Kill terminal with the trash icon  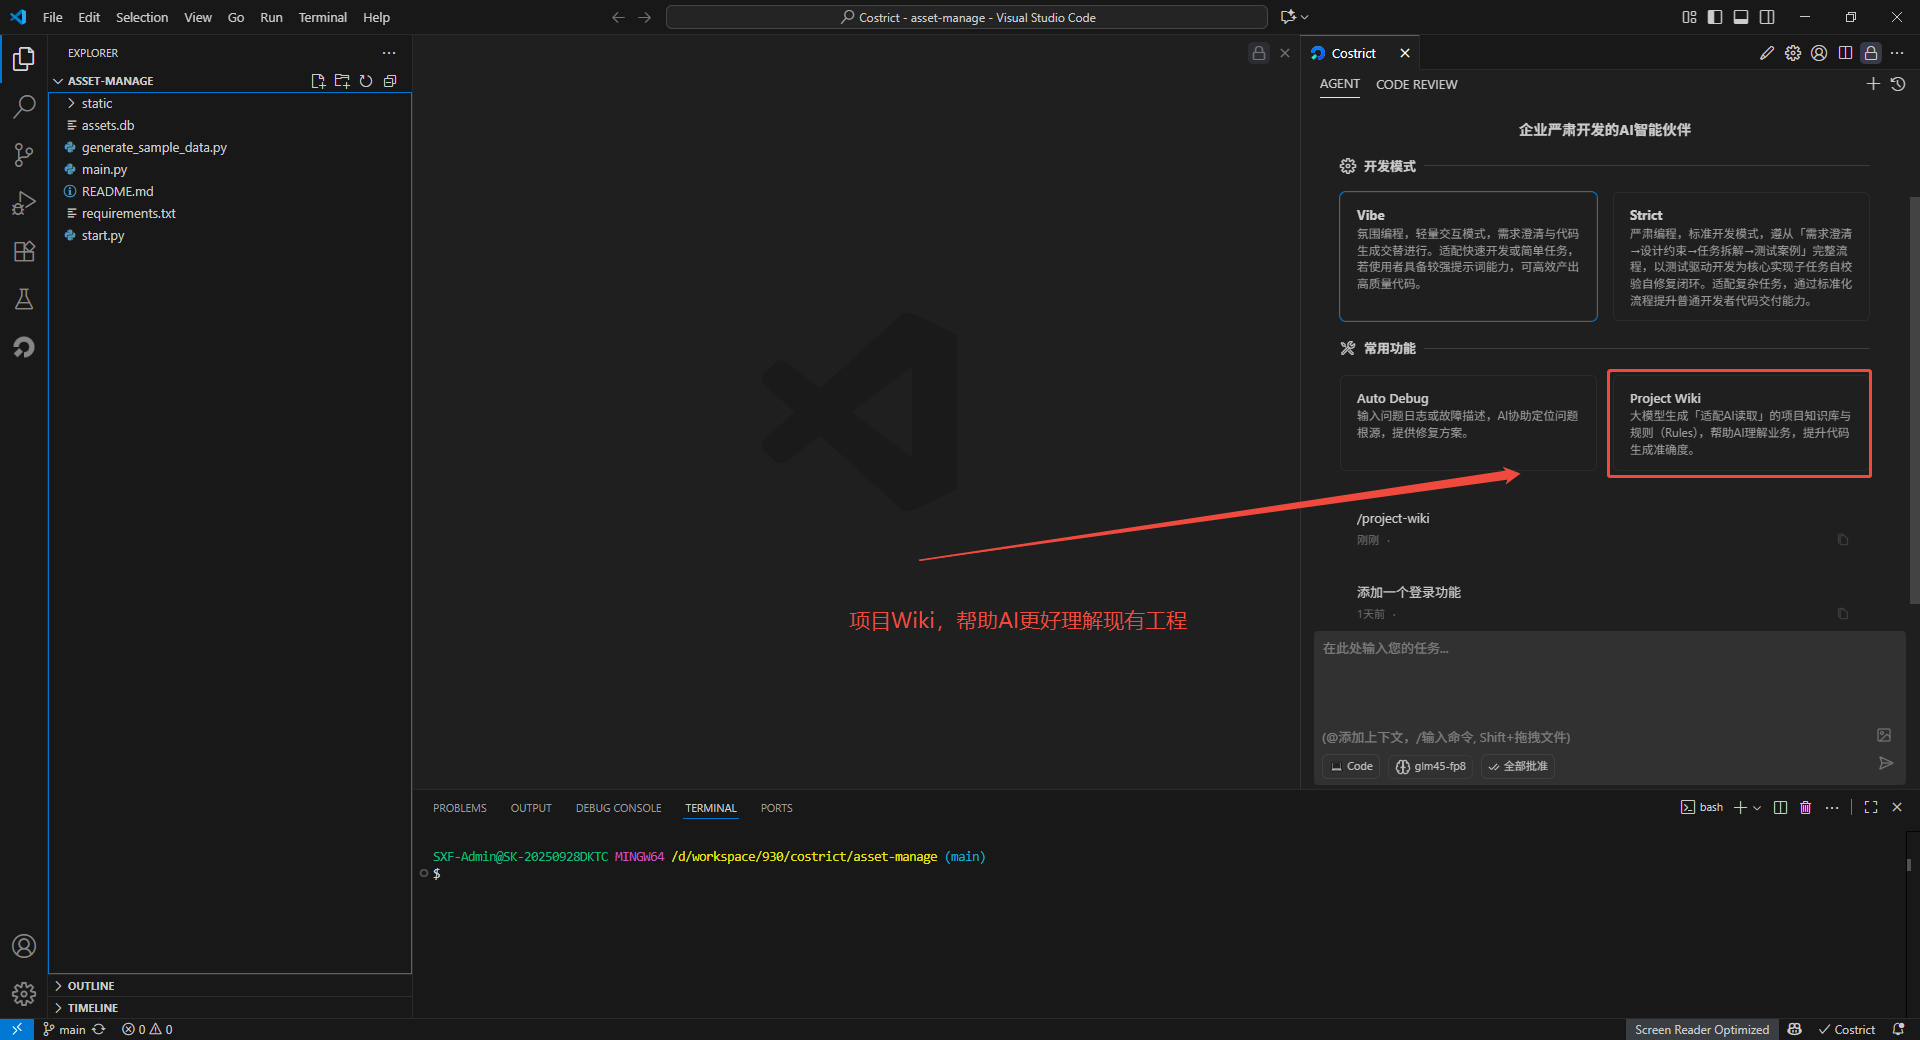pos(1805,808)
